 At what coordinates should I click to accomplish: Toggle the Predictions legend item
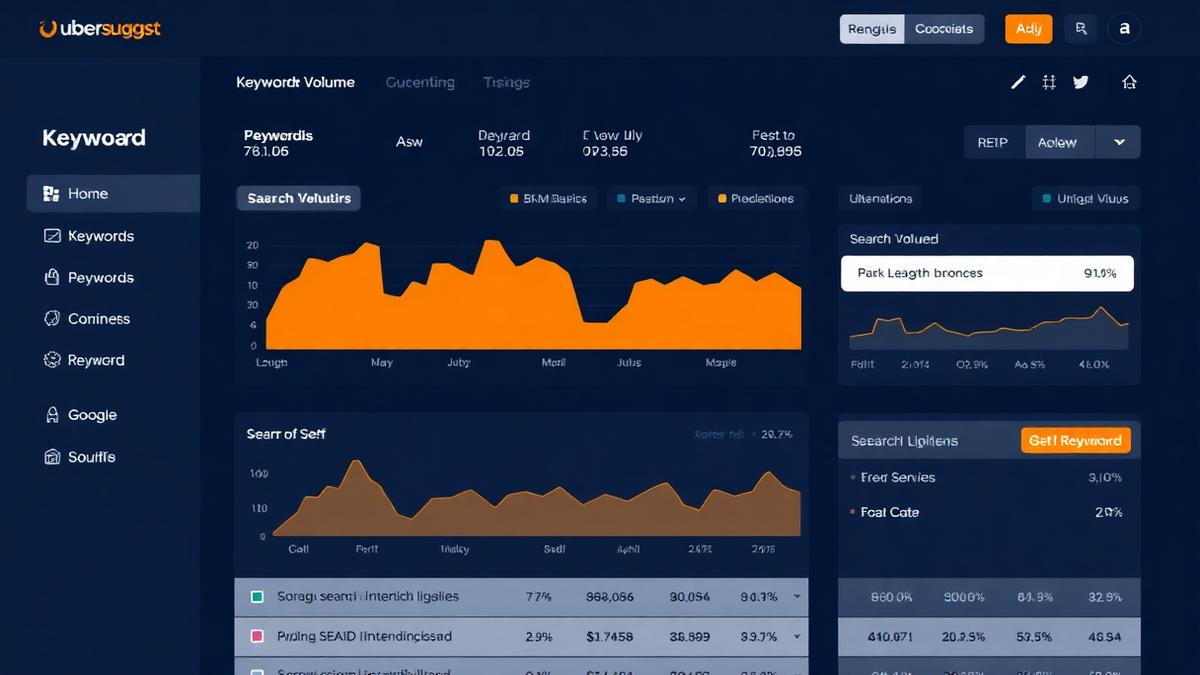(756, 198)
